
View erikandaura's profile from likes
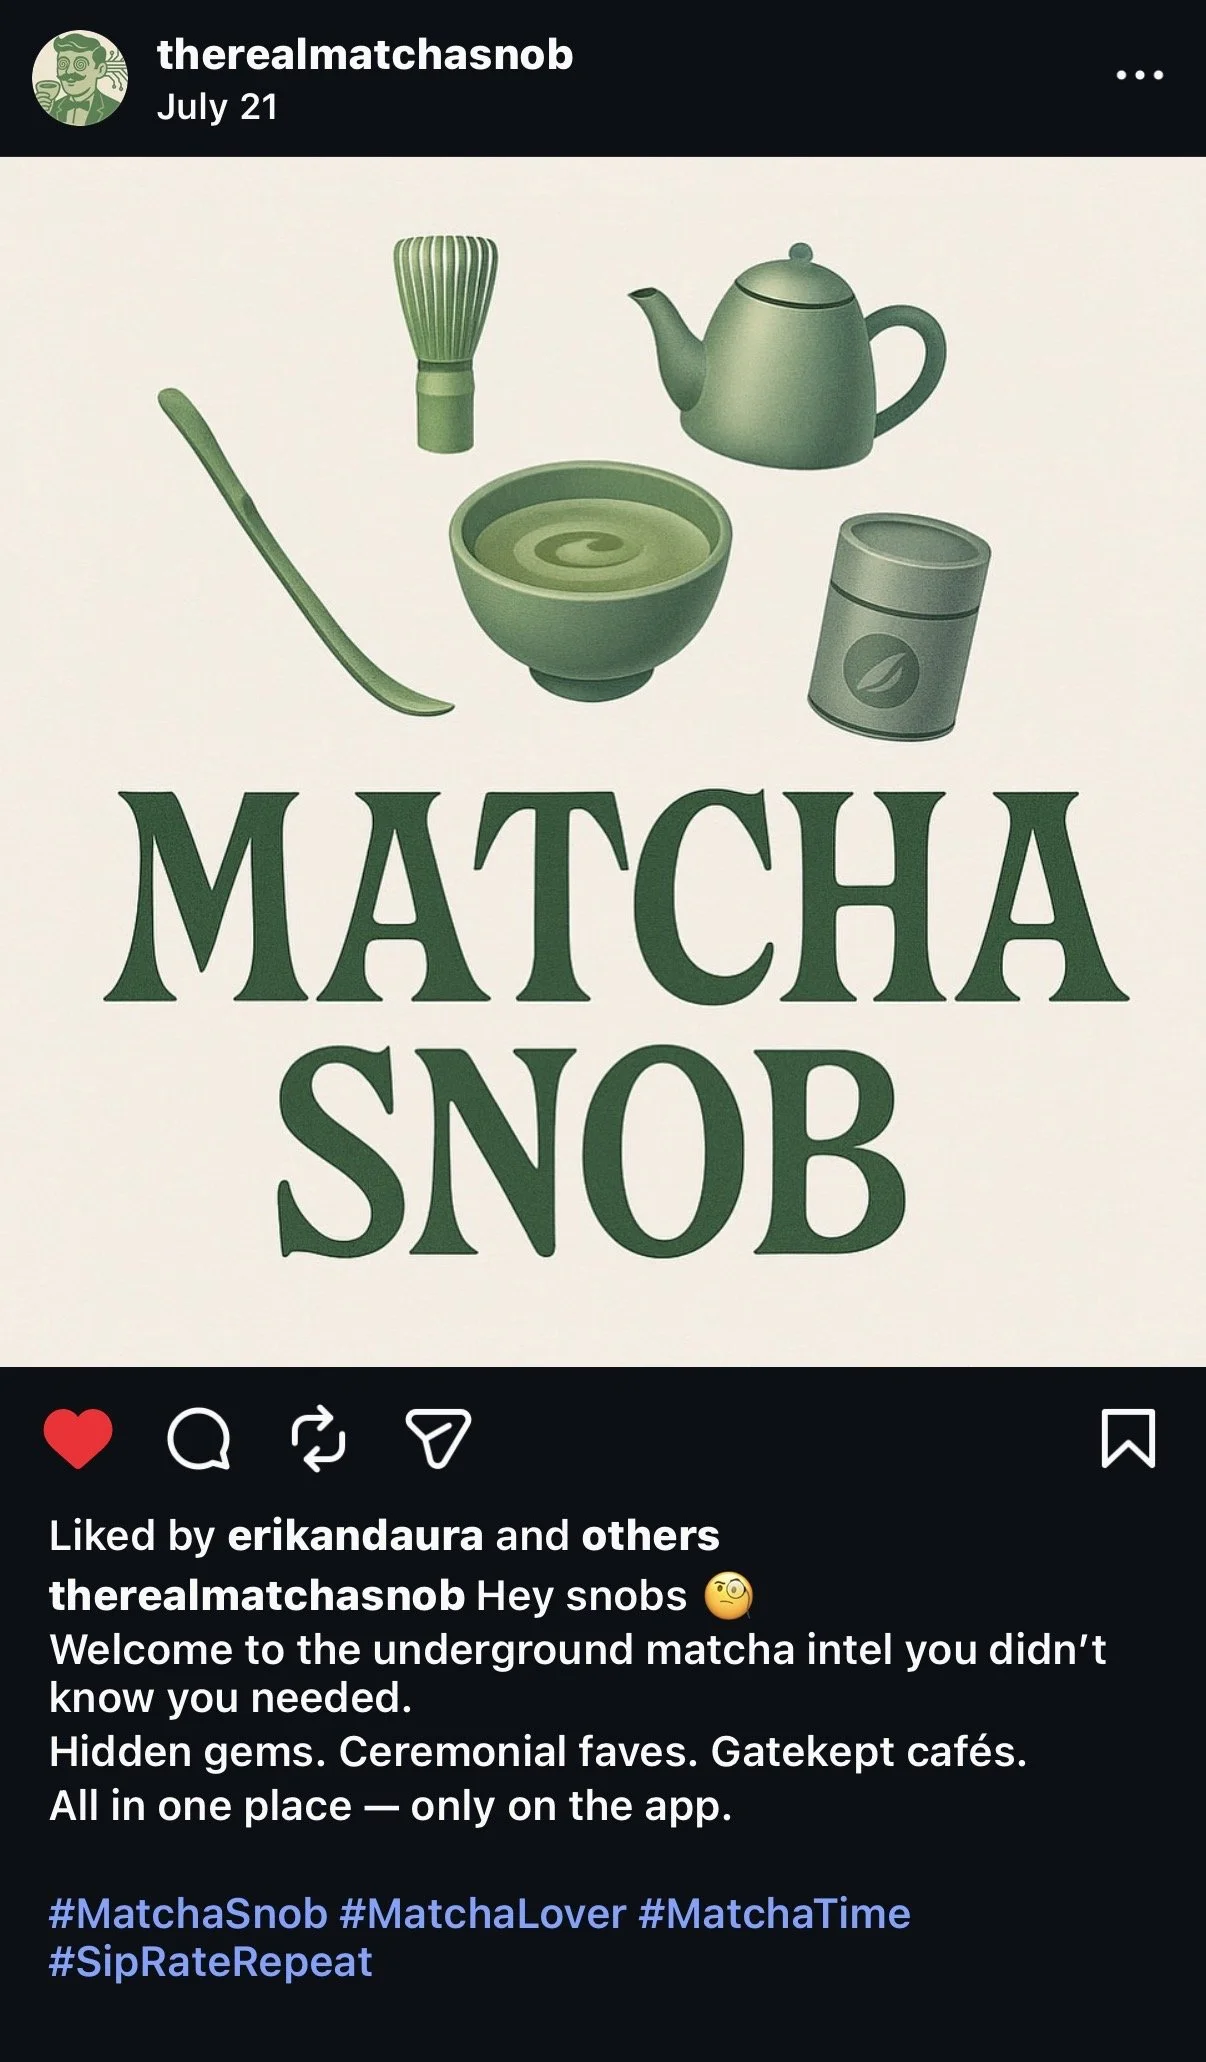pos(355,1535)
